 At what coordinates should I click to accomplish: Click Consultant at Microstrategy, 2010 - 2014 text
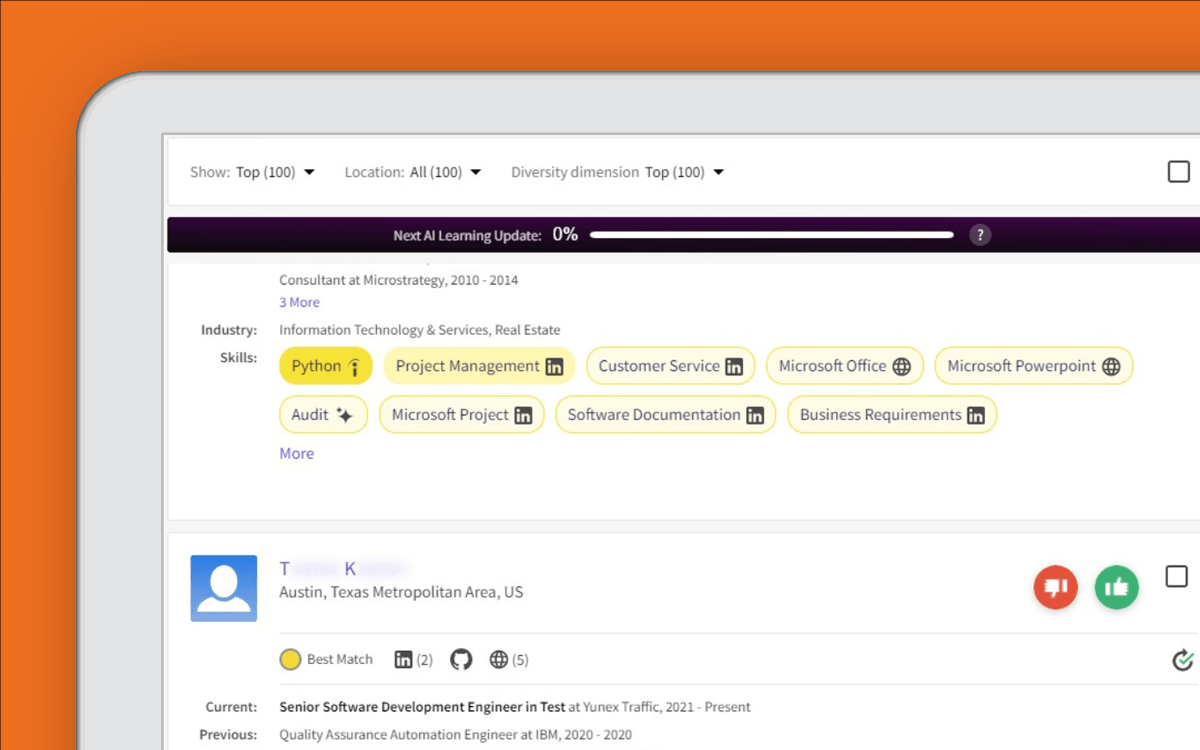[x=399, y=280]
